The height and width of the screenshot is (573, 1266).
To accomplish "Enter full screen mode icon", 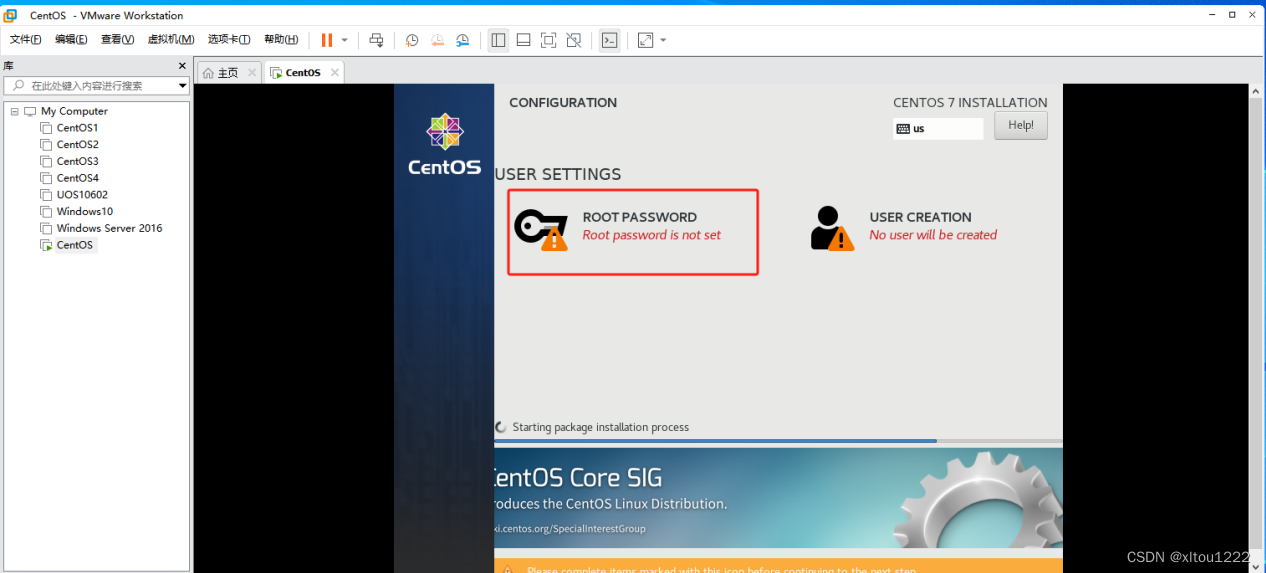I will [x=548, y=40].
